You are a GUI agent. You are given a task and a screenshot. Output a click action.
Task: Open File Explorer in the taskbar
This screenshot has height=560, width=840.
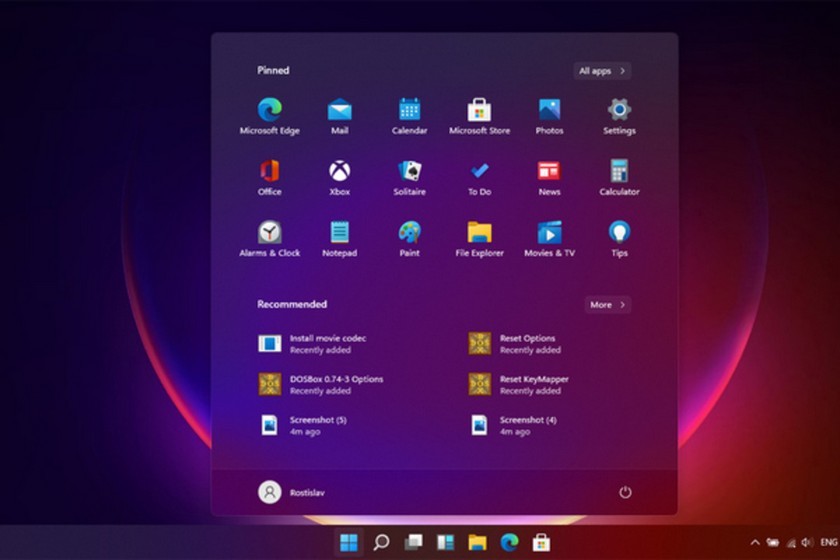point(477,542)
